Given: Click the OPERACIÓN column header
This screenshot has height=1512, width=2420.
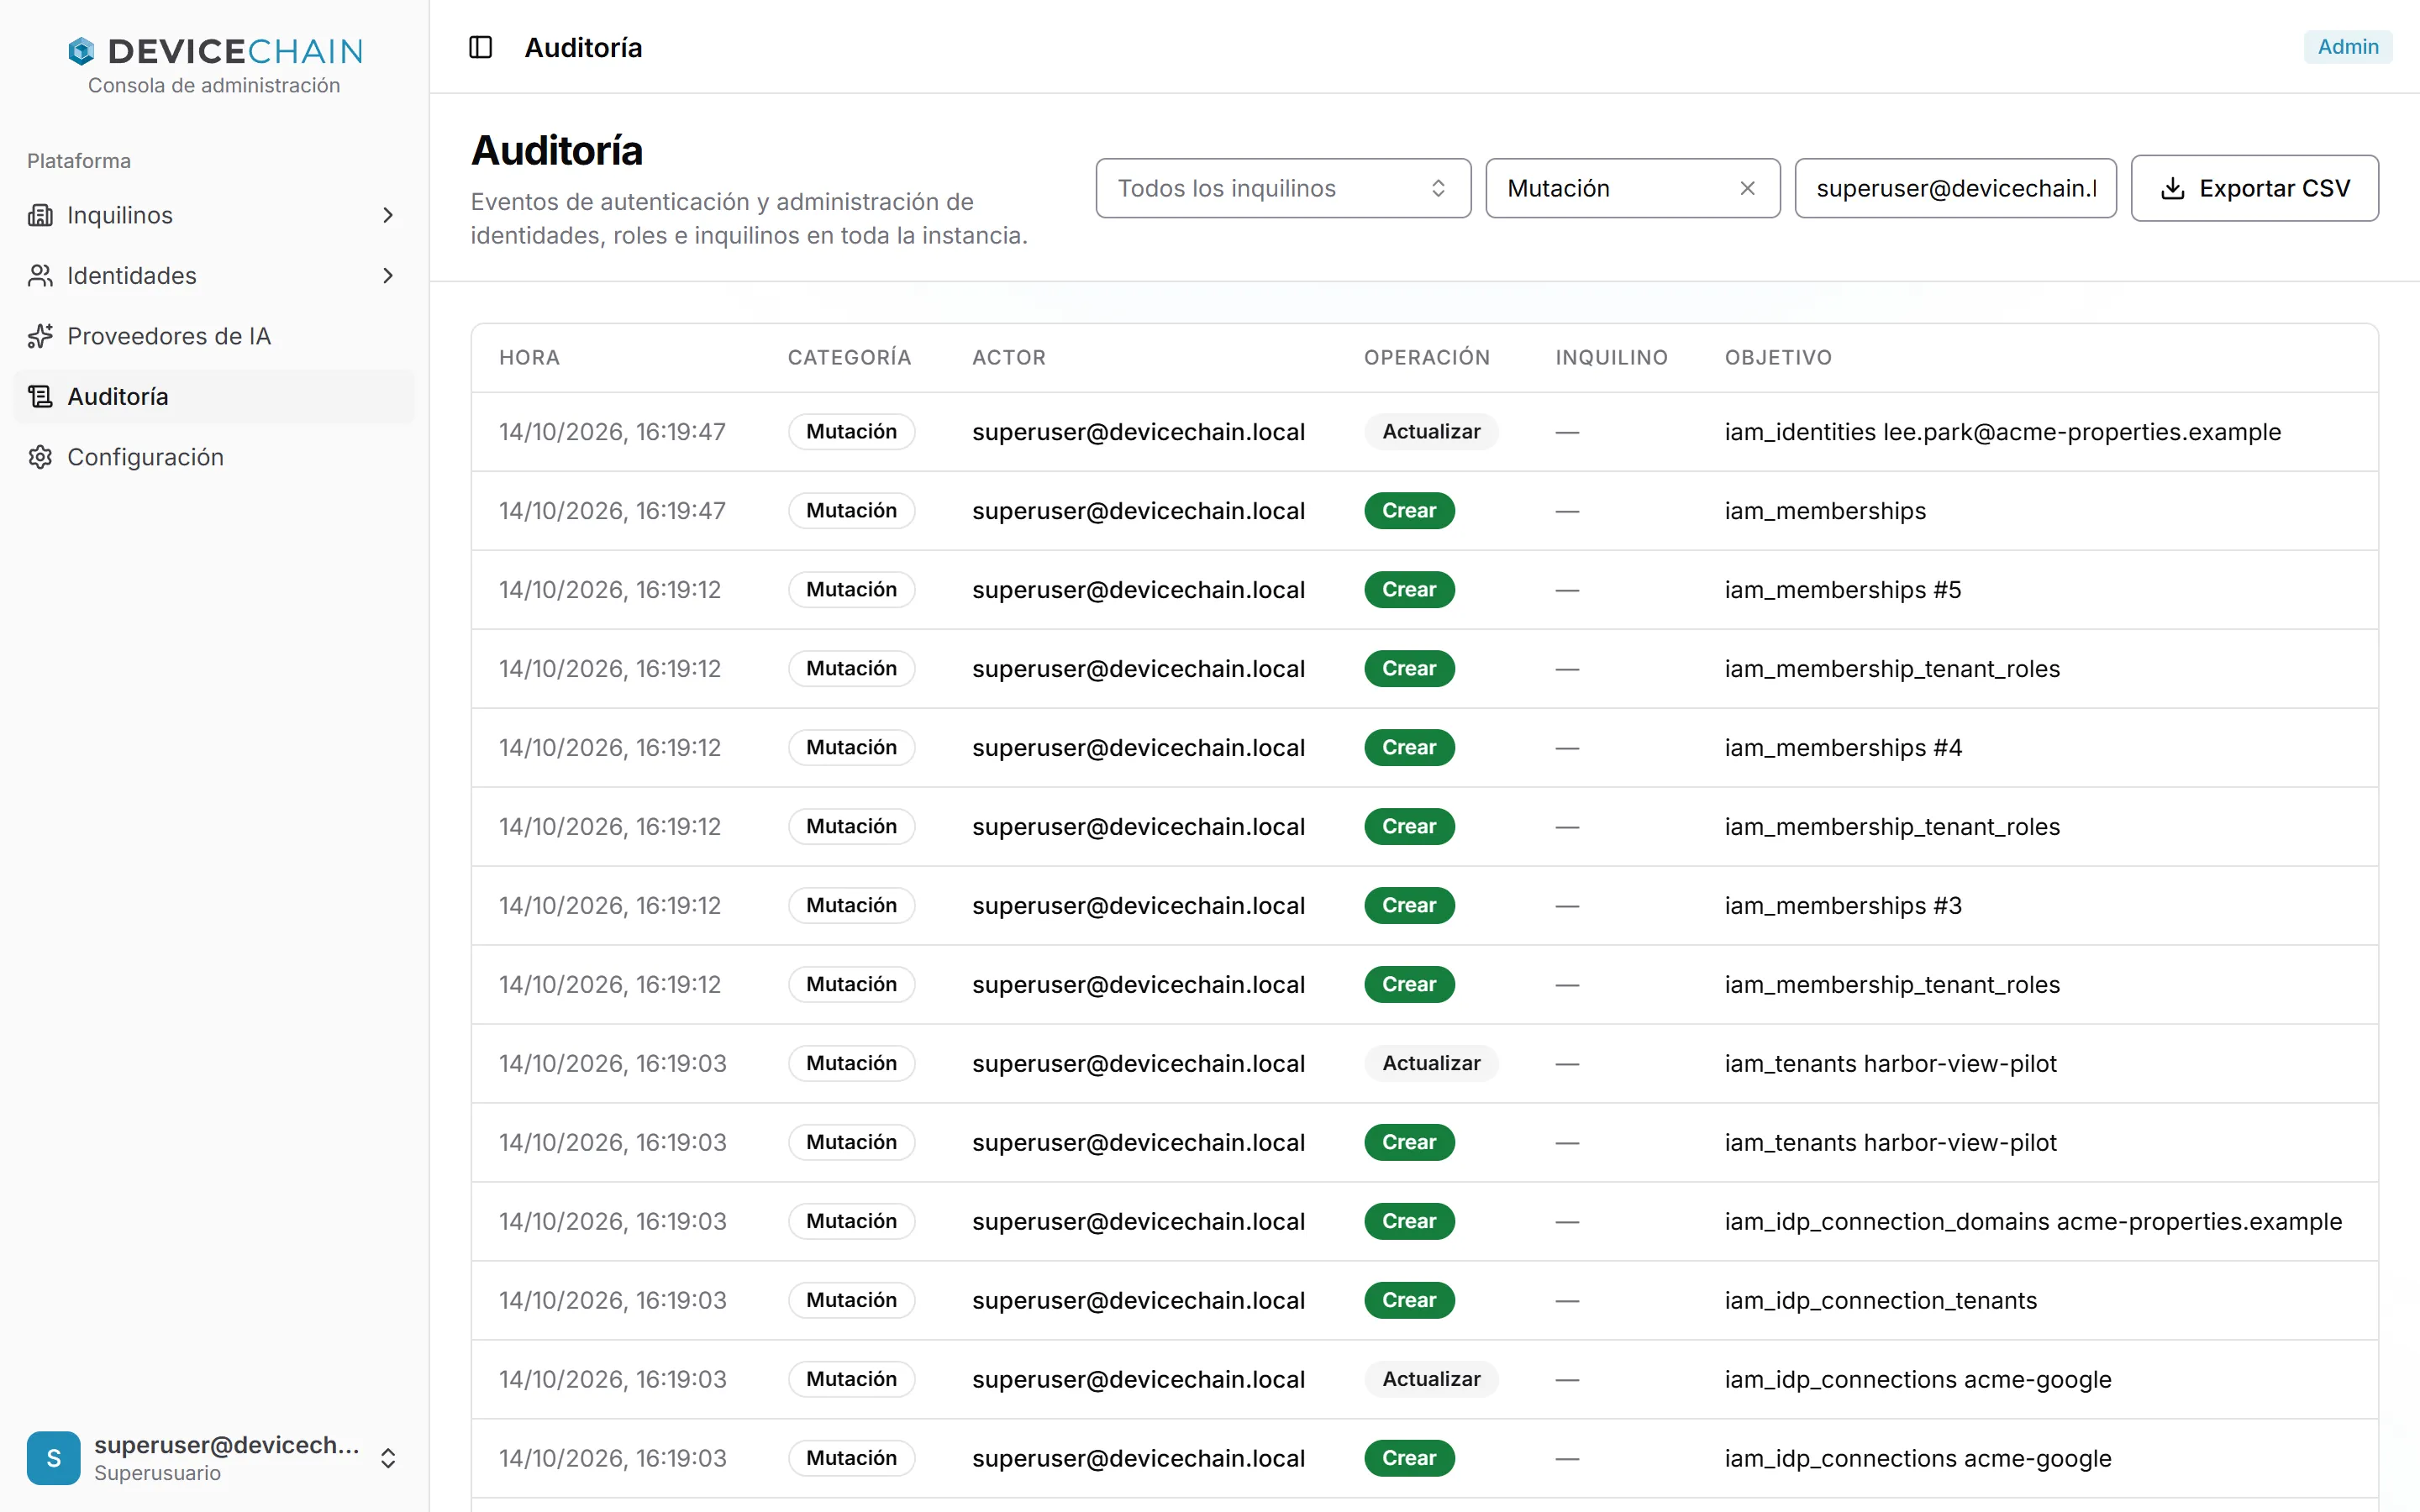Looking at the screenshot, I should click(x=1426, y=357).
